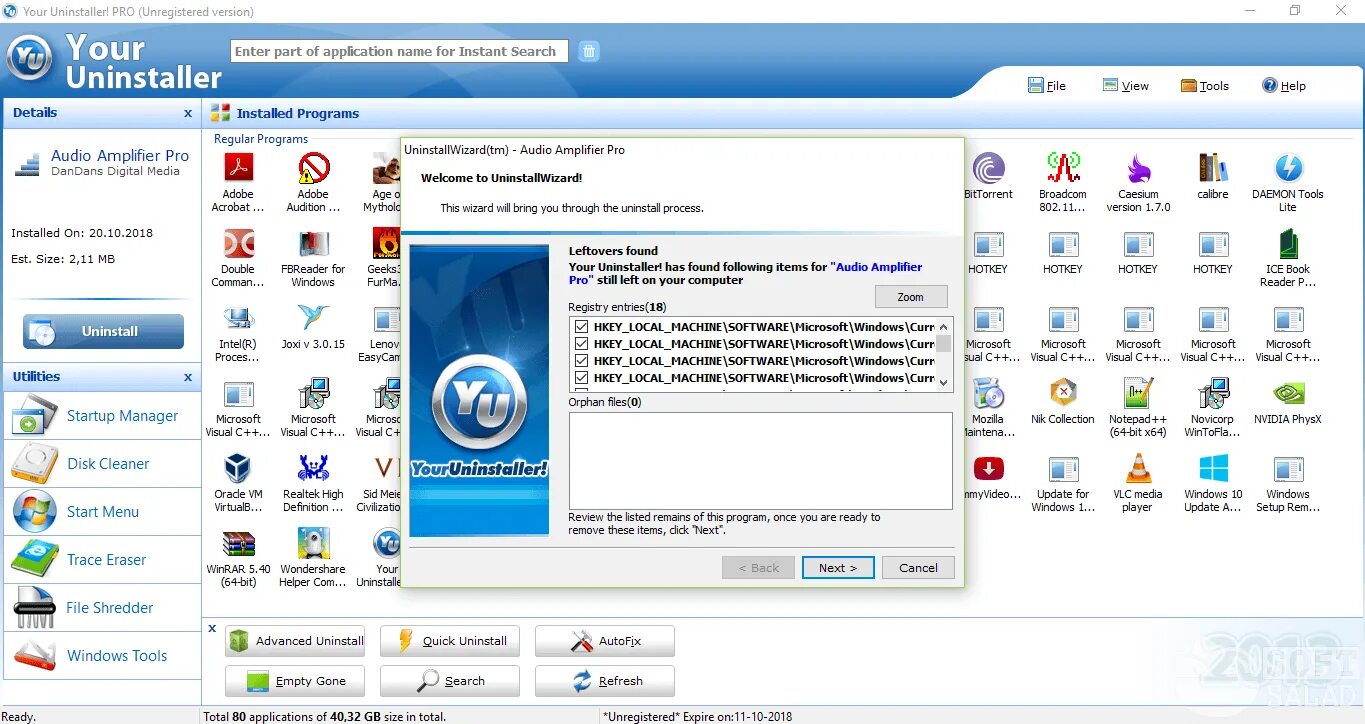Select Microsoft Visual C++ icon below DAEMON Tools
Image resolution: width=1365 pixels, height=724 pixels.
click(x=1288, y=318)
